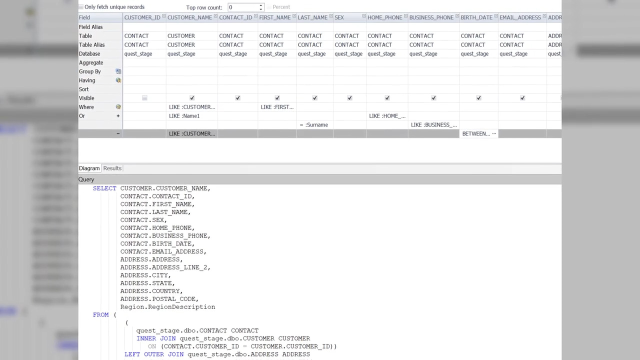Toggle Only fetch unique records checkbox

point(81,7)
